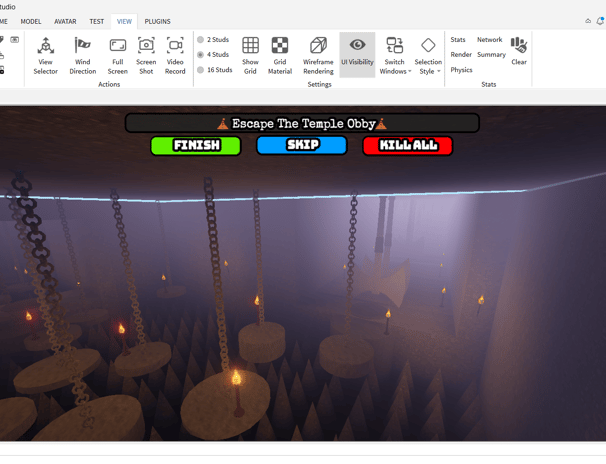The height and width of the screenshot is (464, 606).
Task: Enable Wireframe Rendering
Action: (x=318, y=56)
